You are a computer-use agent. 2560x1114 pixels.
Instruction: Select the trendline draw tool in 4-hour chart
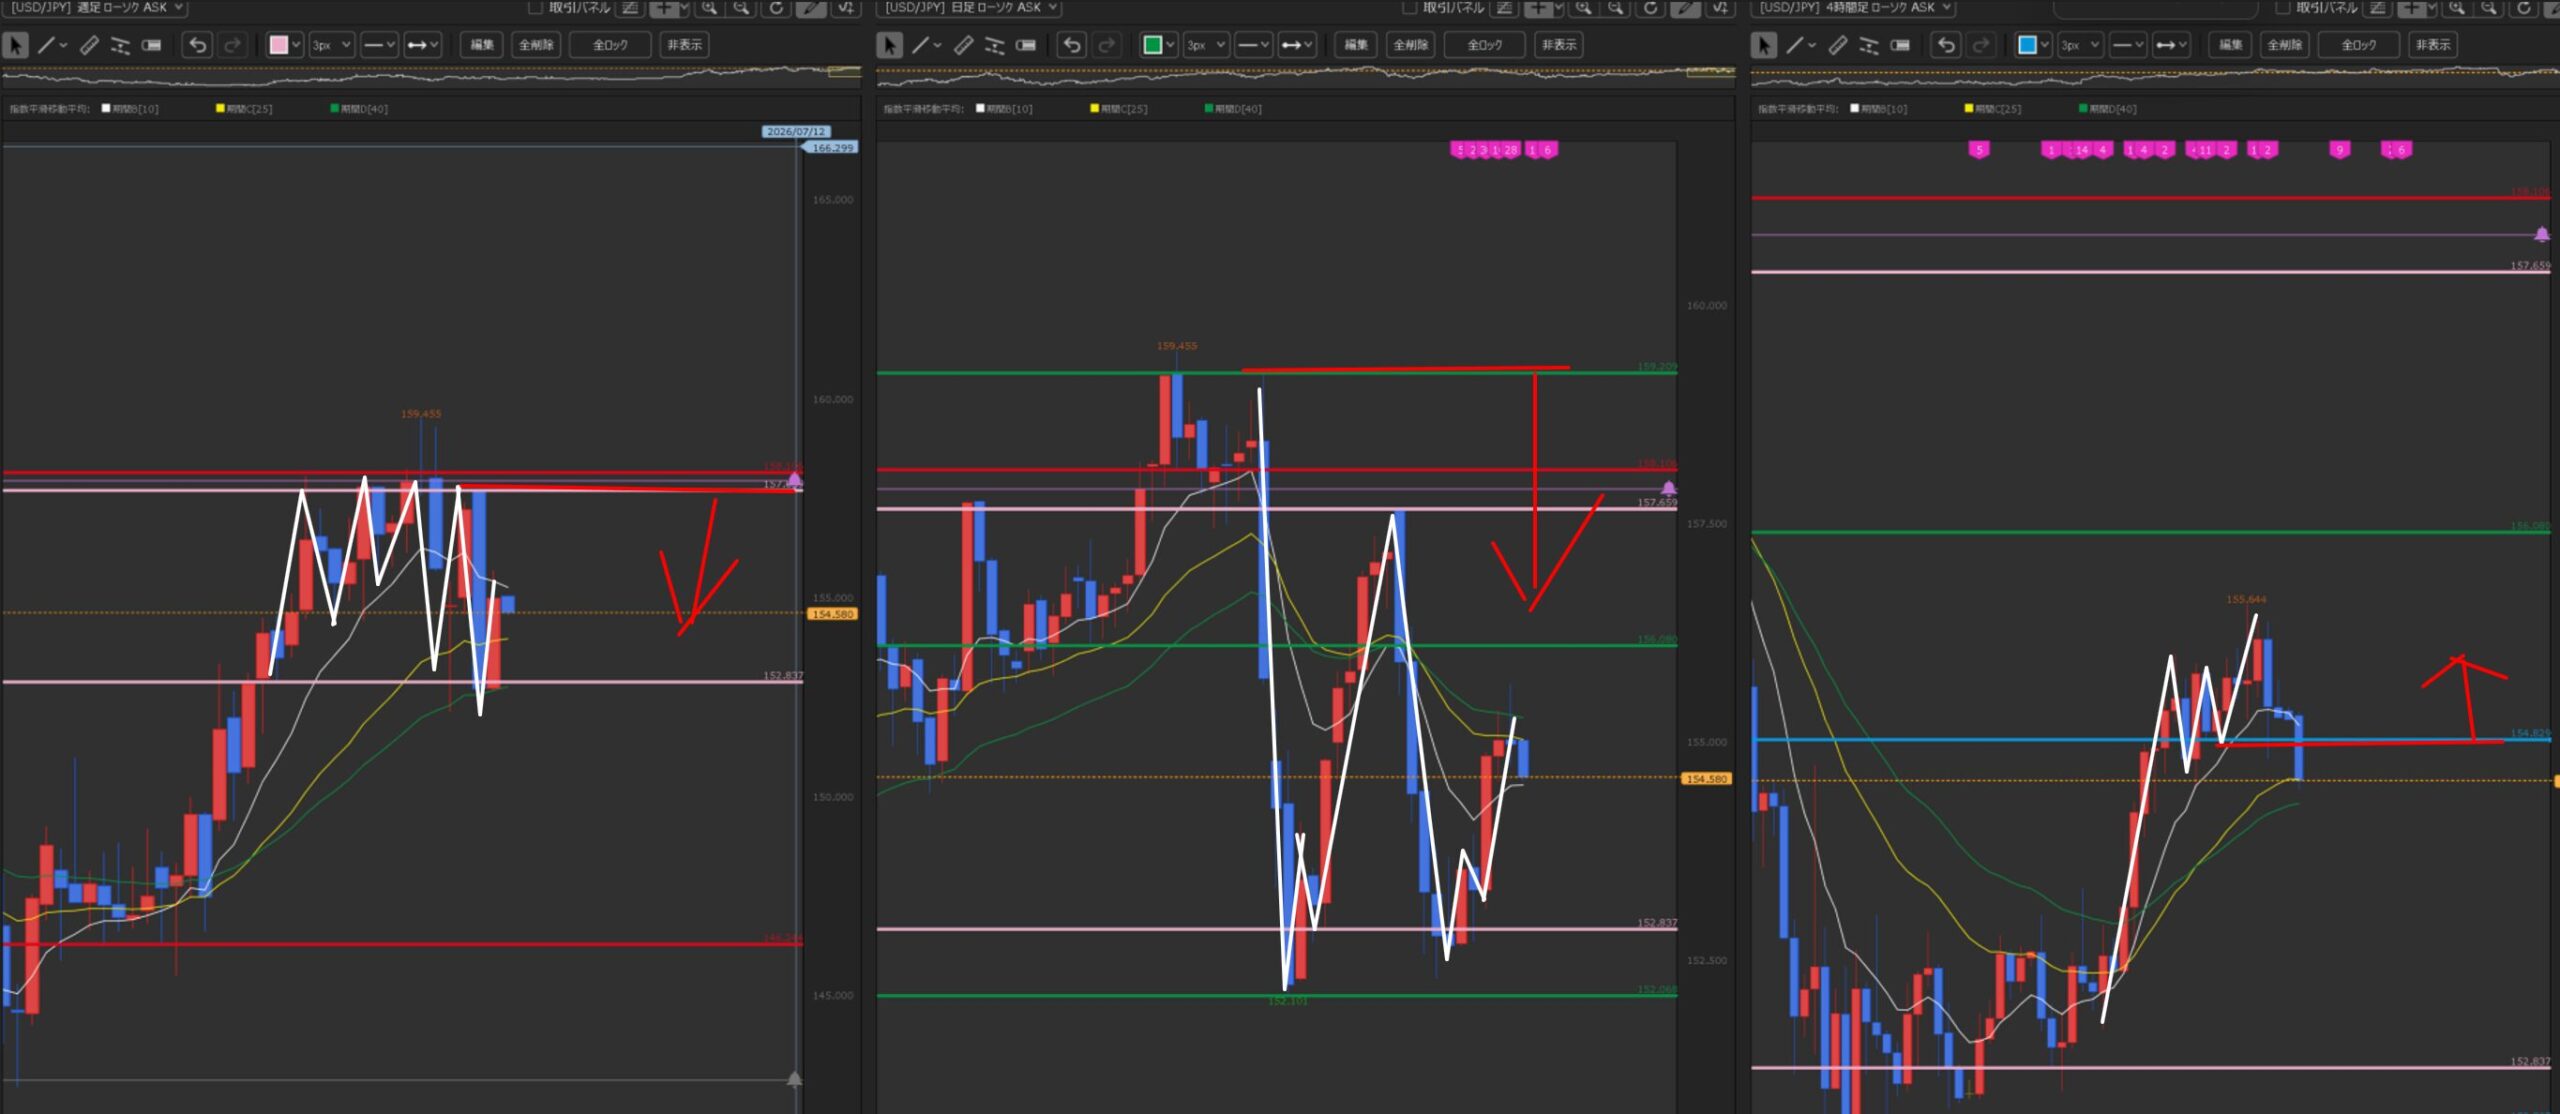1795,45
